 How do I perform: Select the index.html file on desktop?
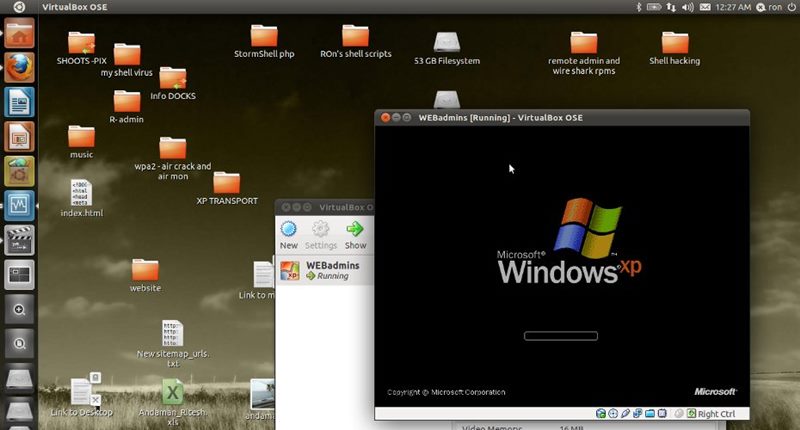tap(82, 198)
